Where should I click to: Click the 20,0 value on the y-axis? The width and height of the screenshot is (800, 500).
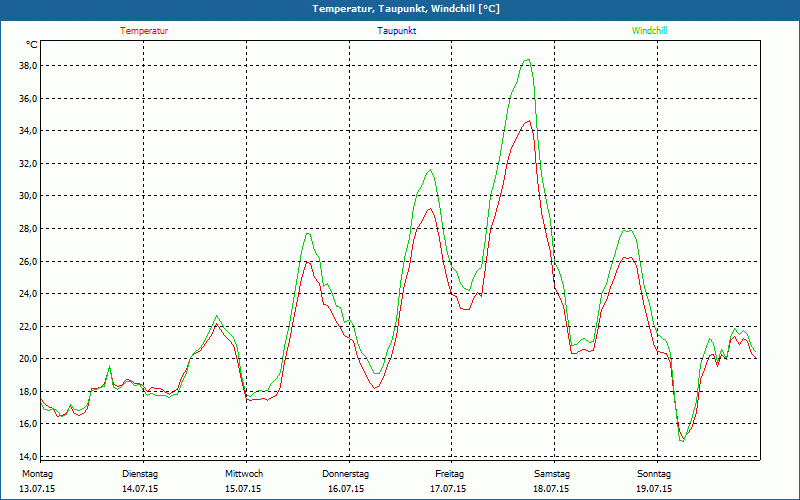coord(28,359)
